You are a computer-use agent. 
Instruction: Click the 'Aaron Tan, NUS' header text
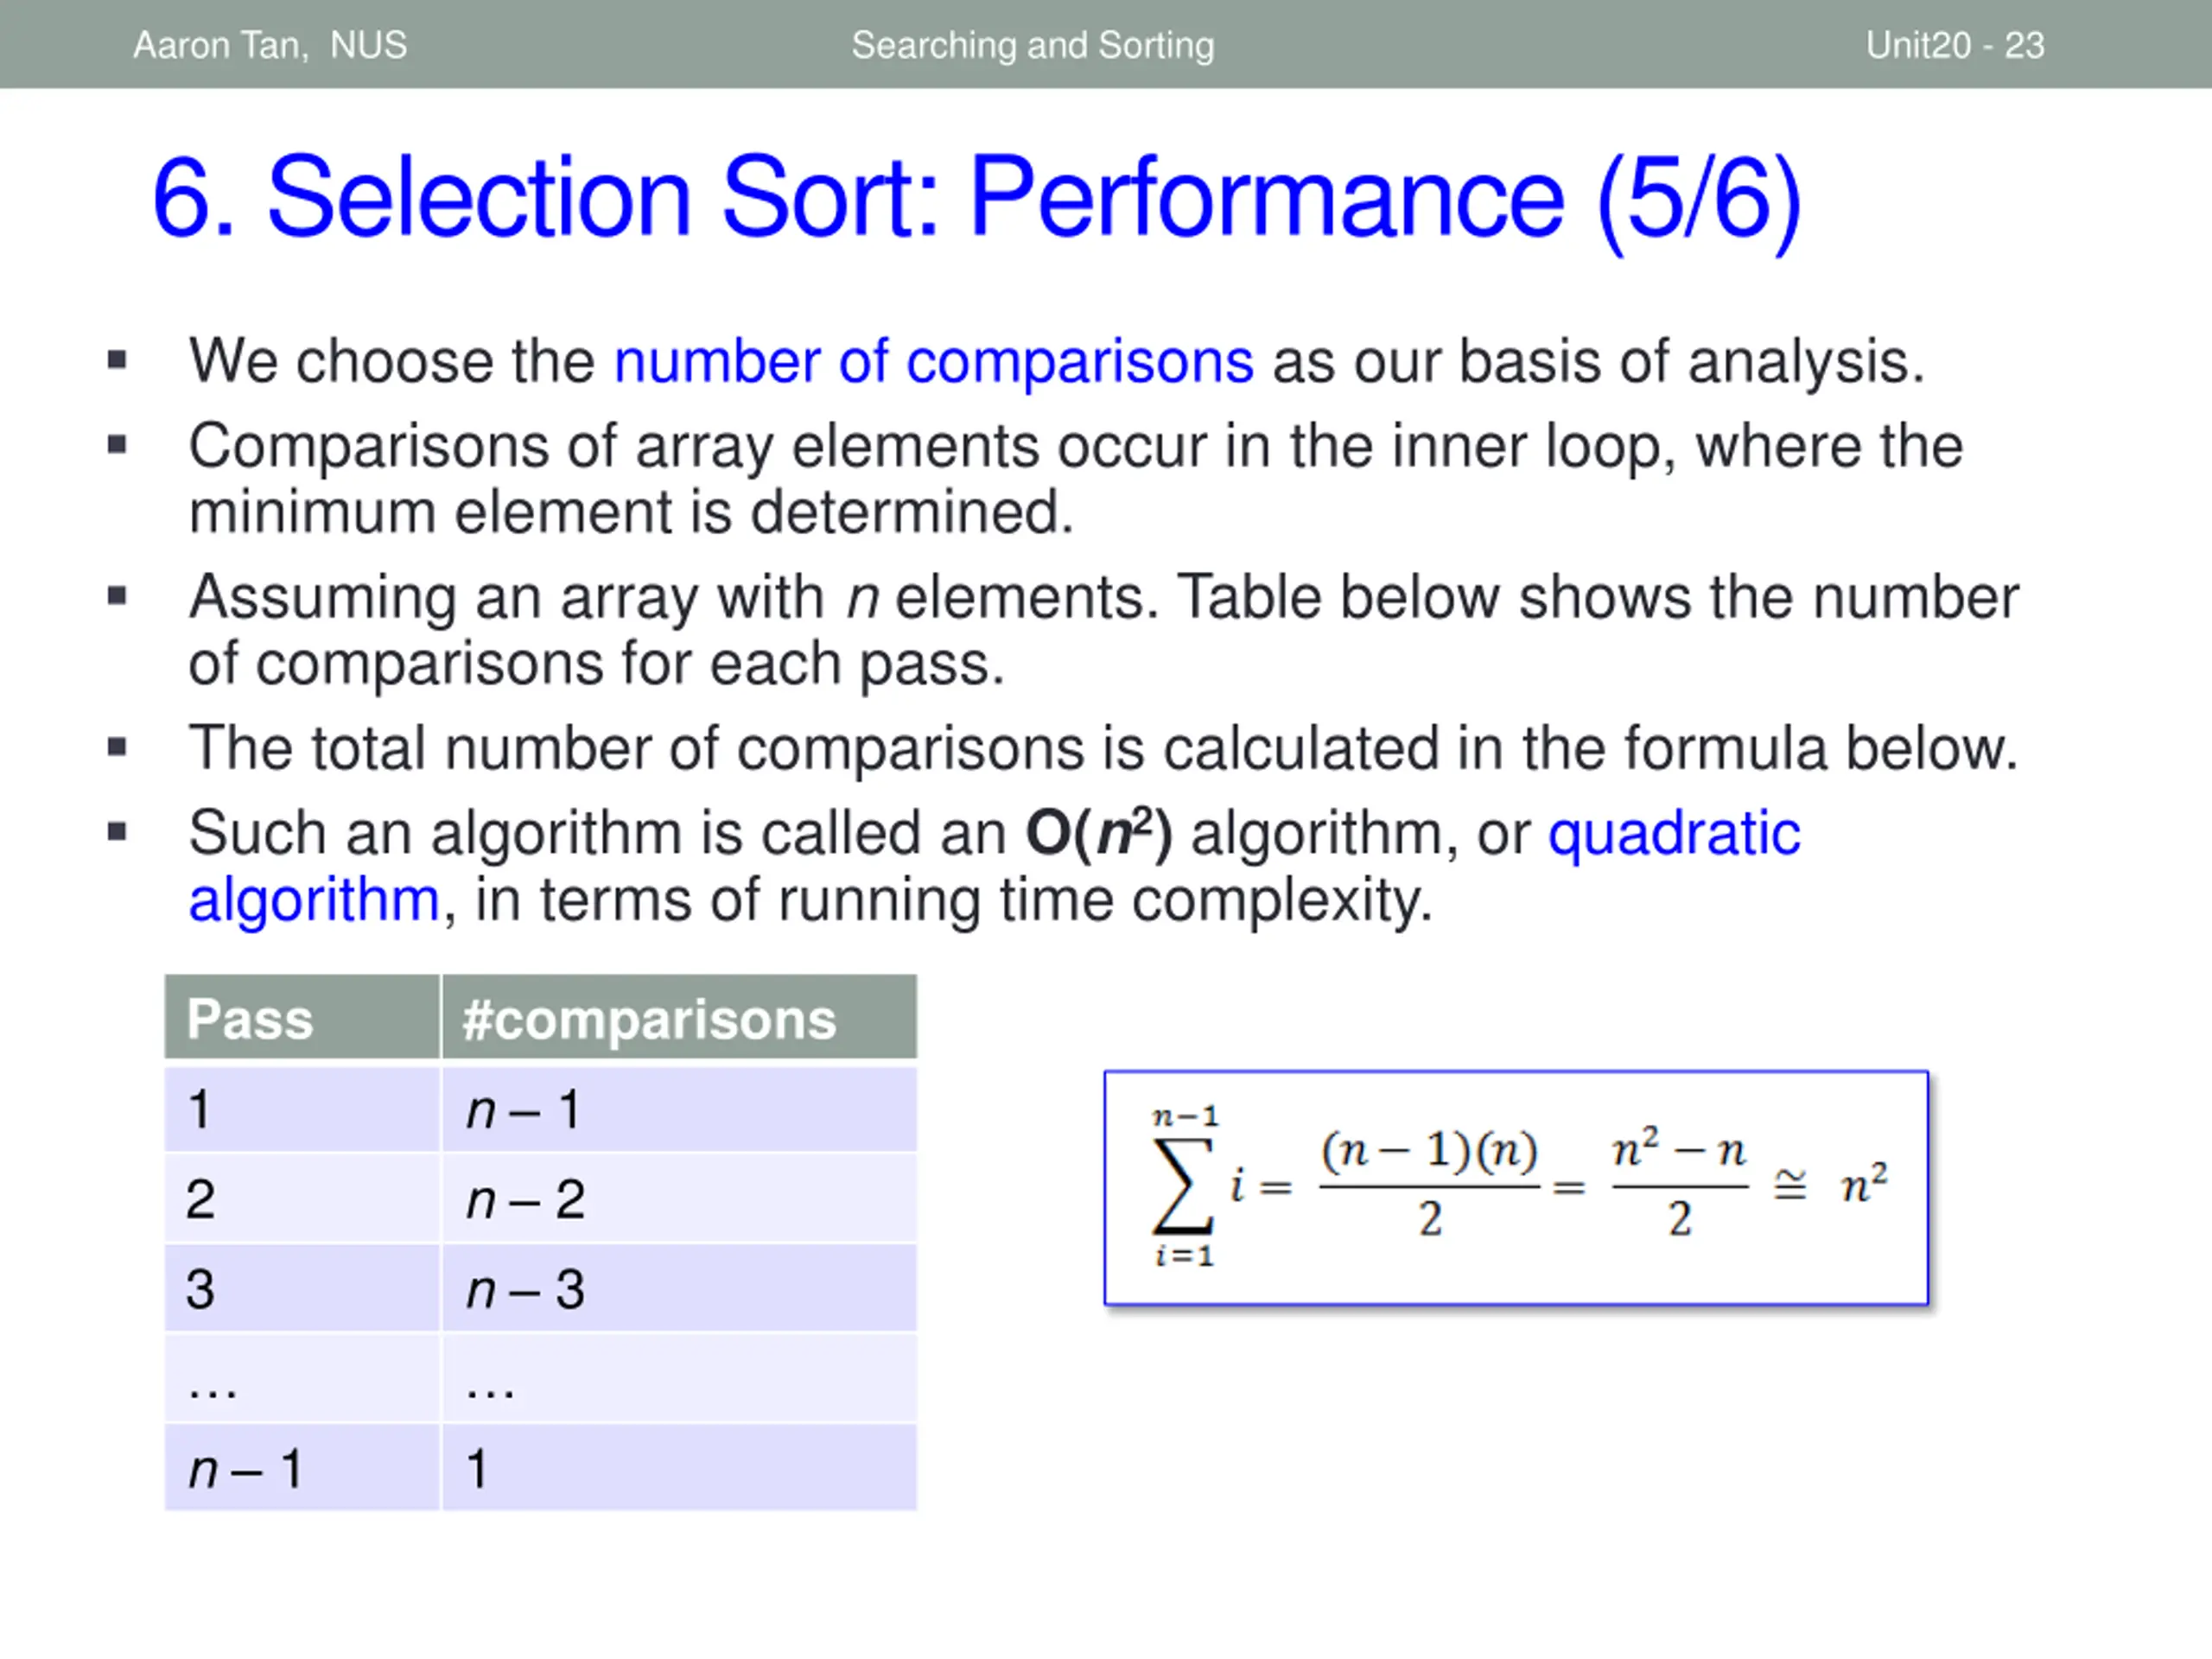click(270, 45)
